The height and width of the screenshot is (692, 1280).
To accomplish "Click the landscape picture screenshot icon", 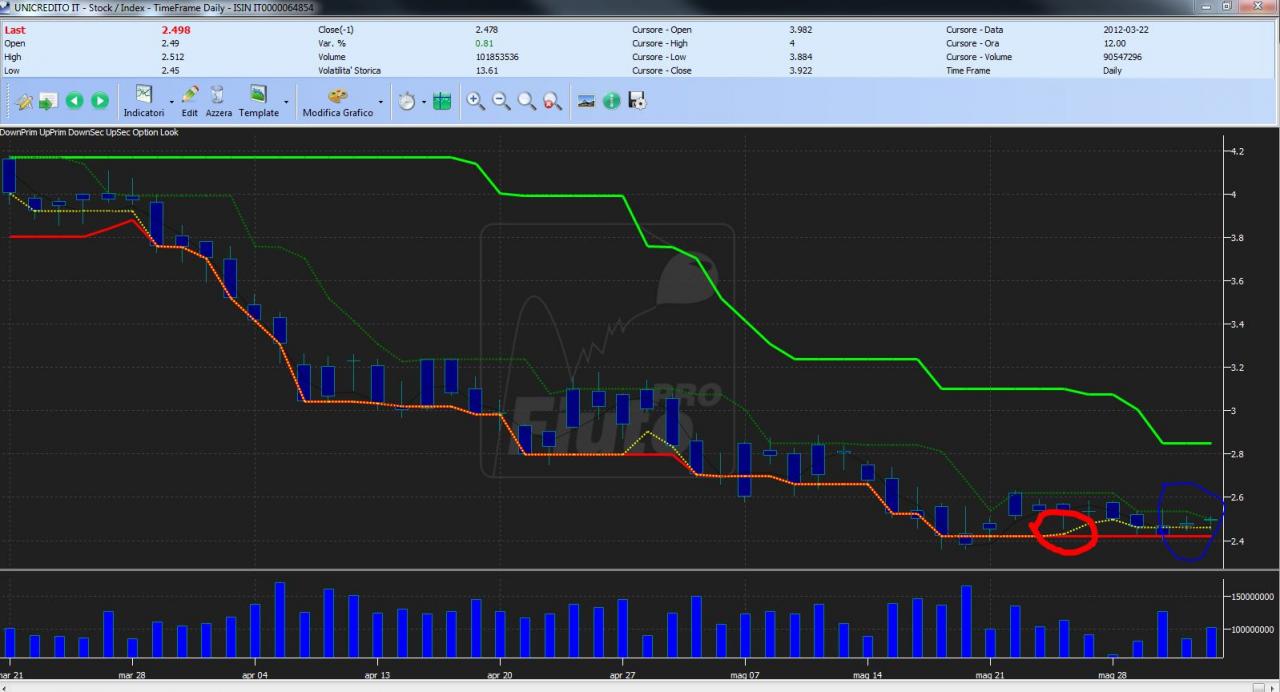I will tap(586, 100).
